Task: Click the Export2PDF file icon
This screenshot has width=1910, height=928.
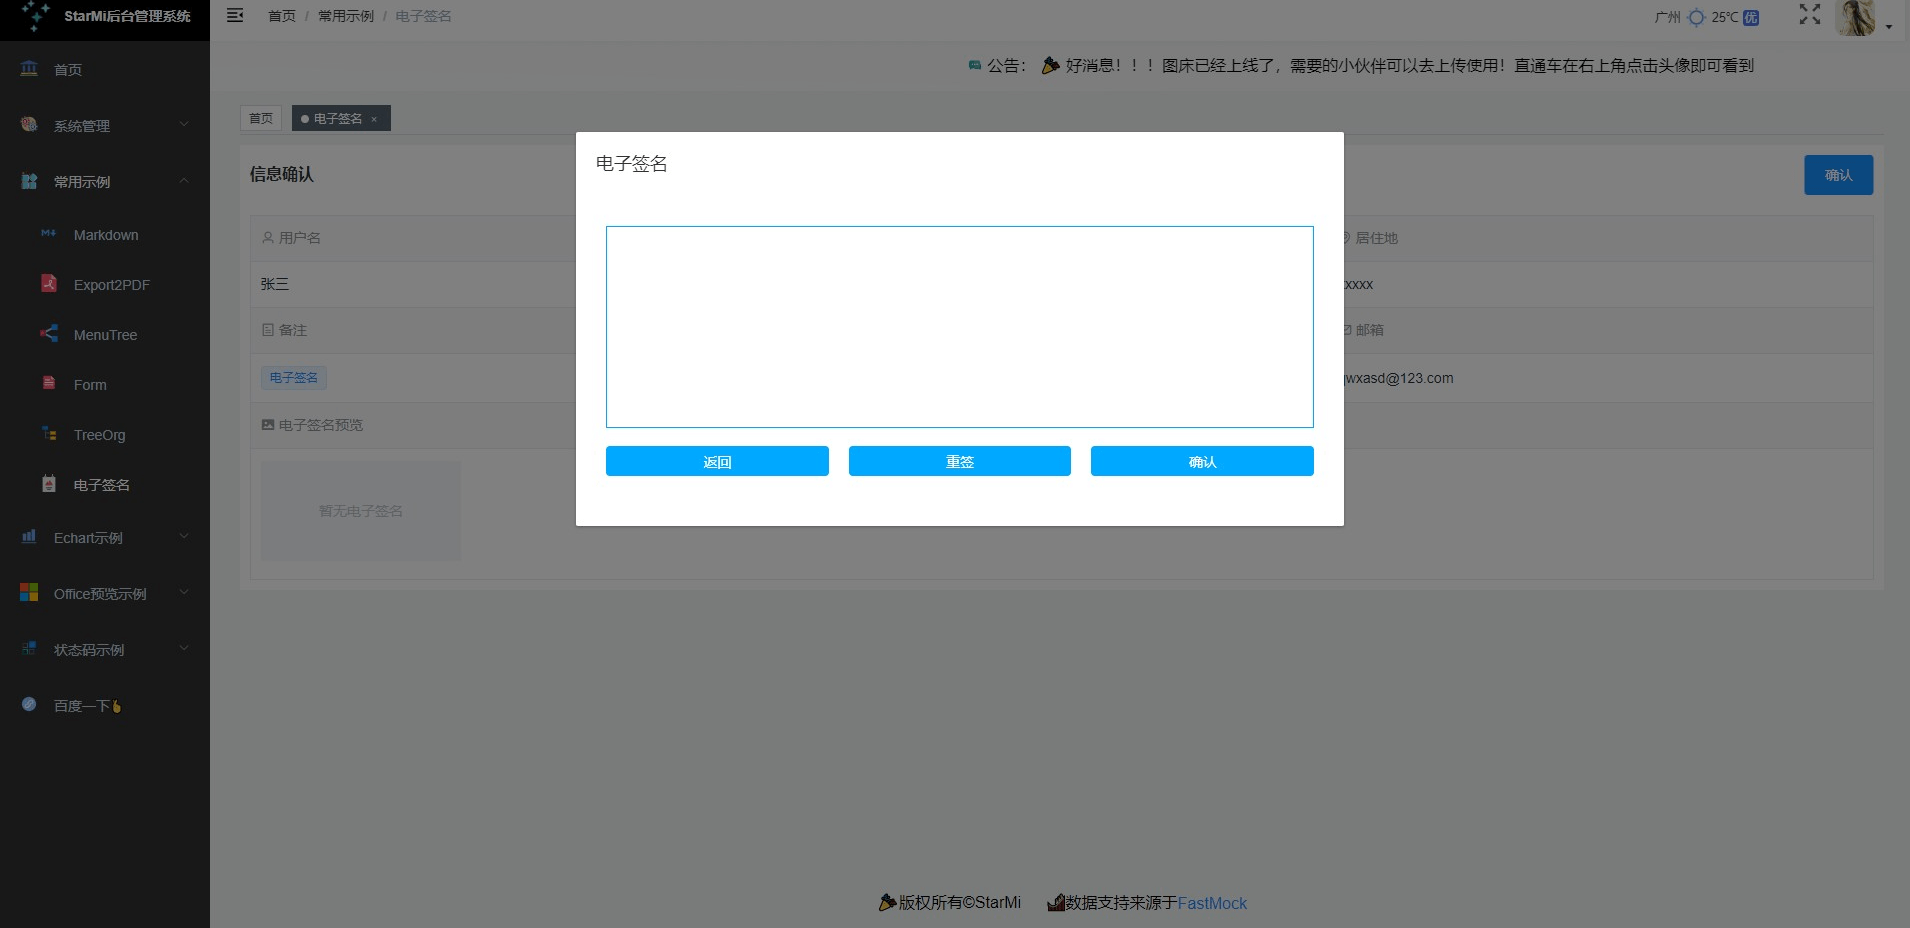Action: [x=49, y=283]
